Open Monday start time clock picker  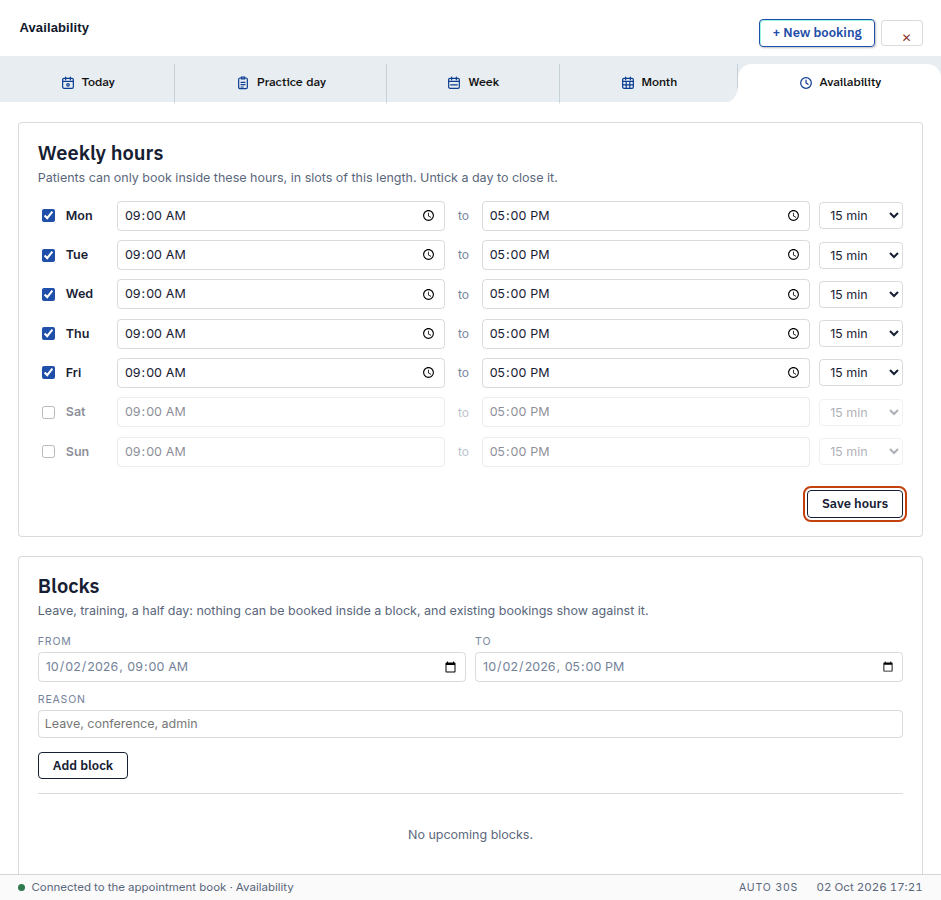coord(428,216)
